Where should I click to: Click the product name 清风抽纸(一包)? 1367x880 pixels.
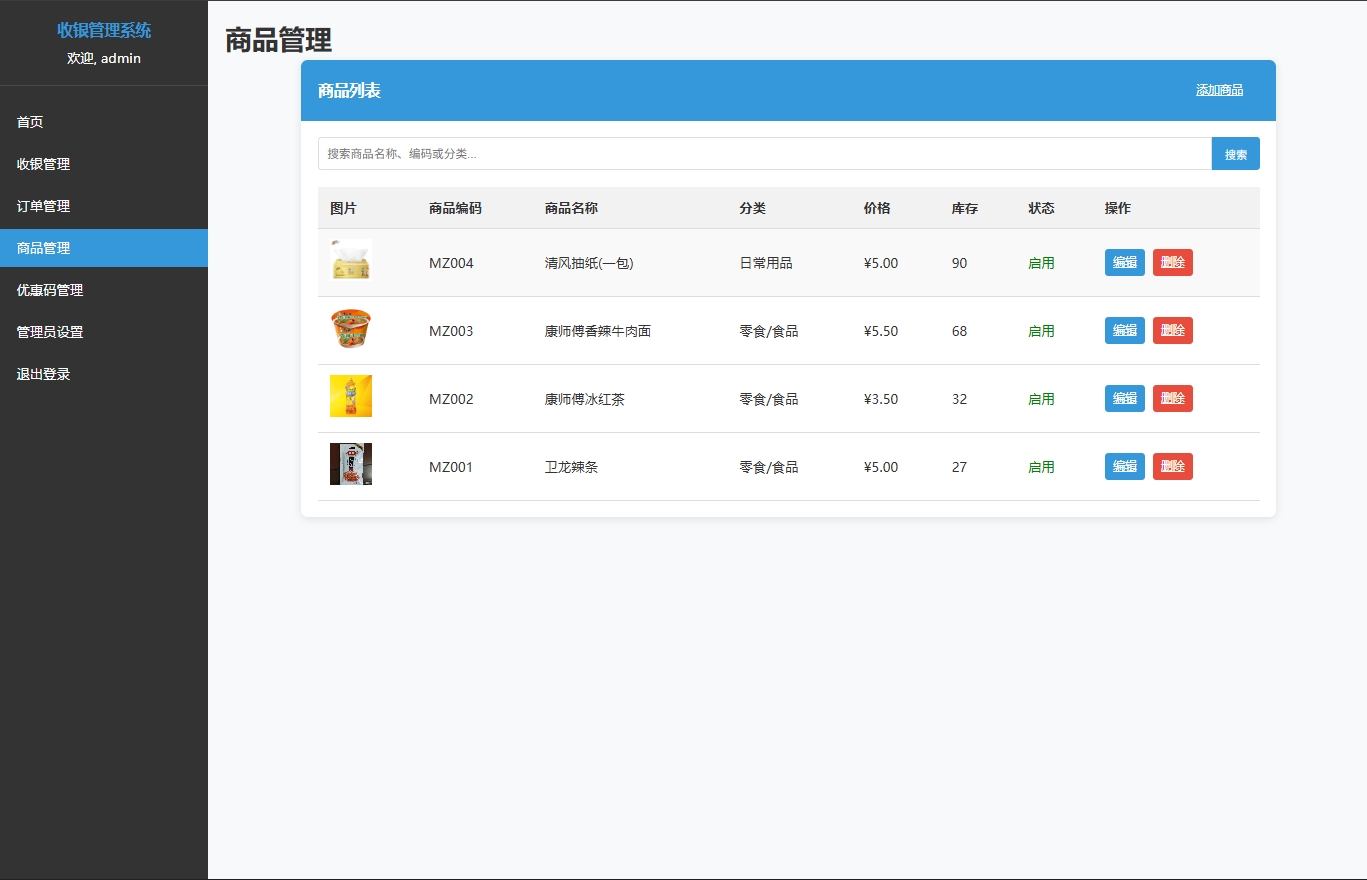[589, 263]
